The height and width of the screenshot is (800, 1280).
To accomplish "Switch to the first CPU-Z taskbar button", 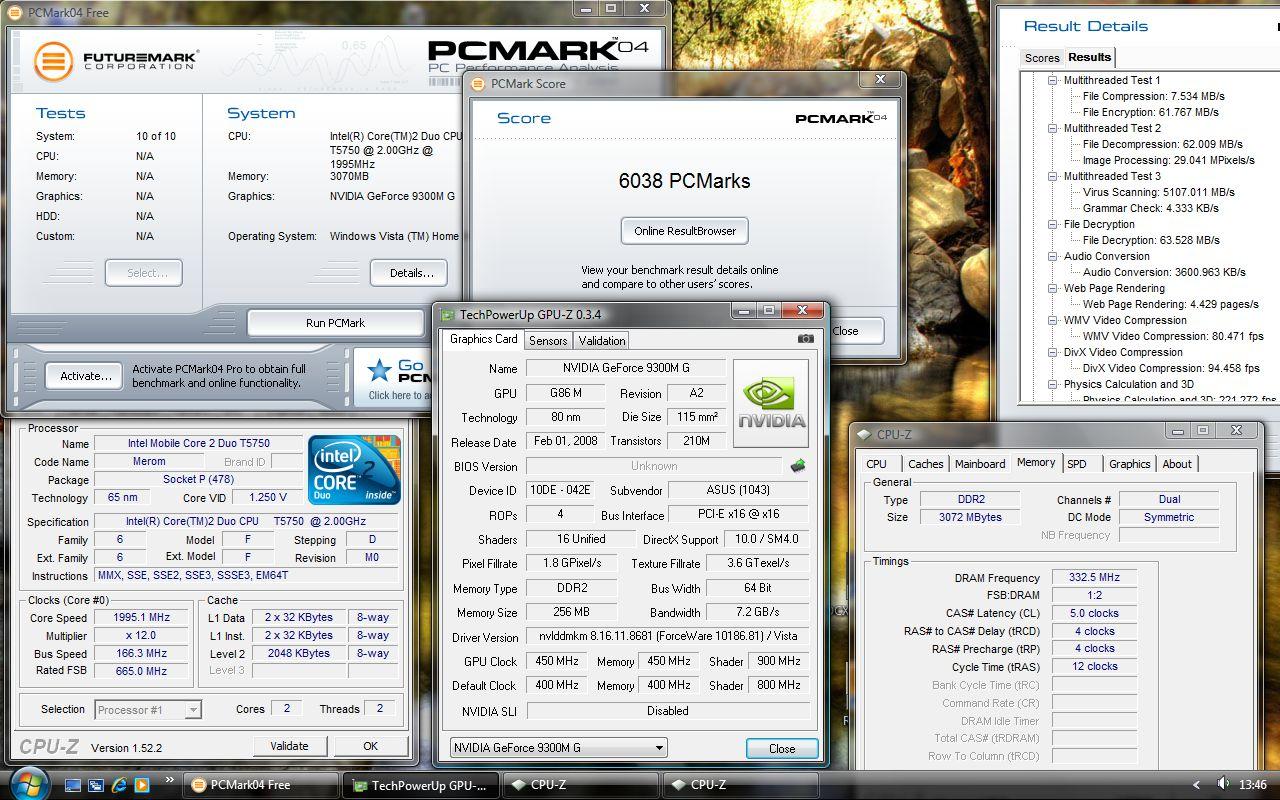I will (579, 785).
